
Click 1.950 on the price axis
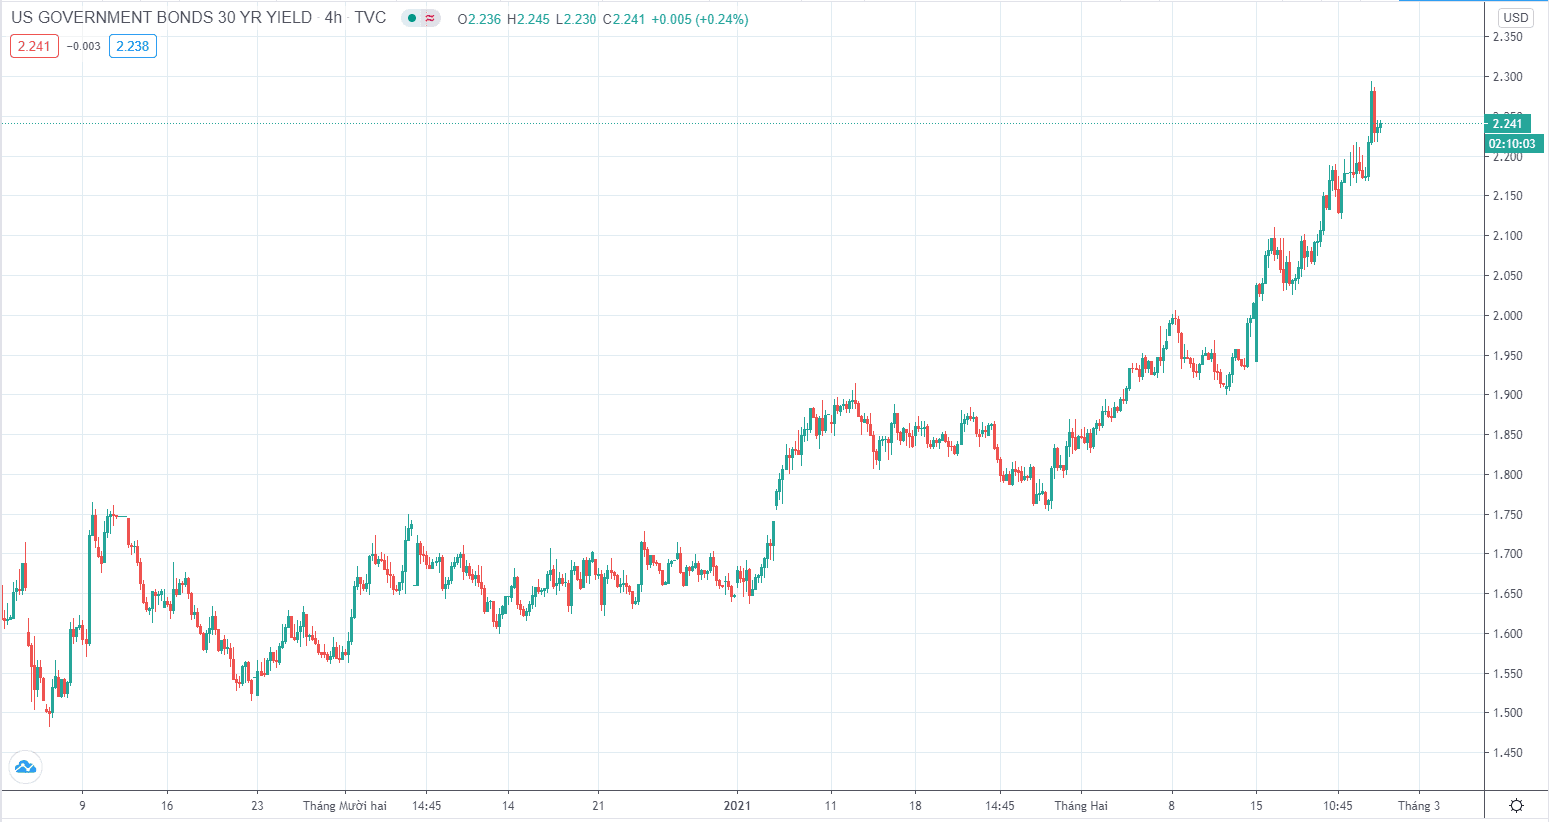click(x=1507, y=356)
